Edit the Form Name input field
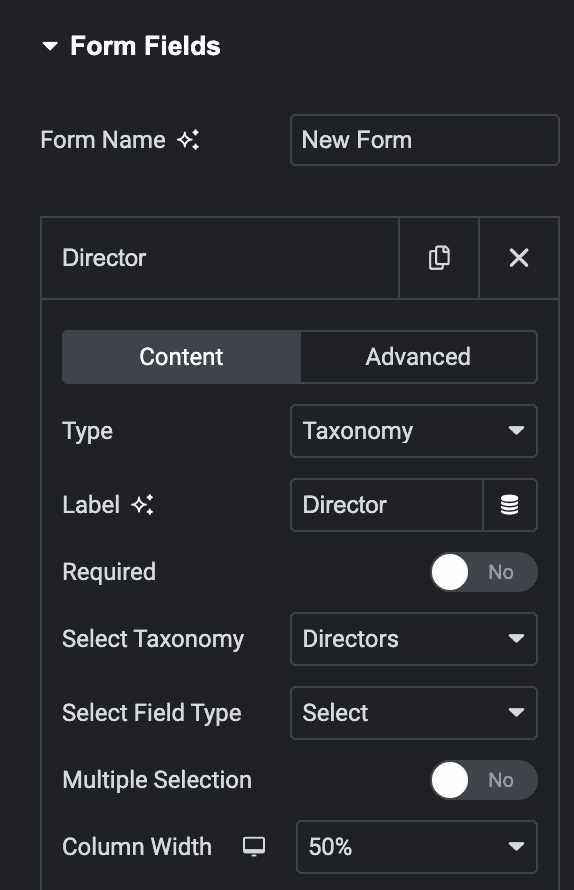The height and width of the screenshot is (890, 574). tap(425, 140)
